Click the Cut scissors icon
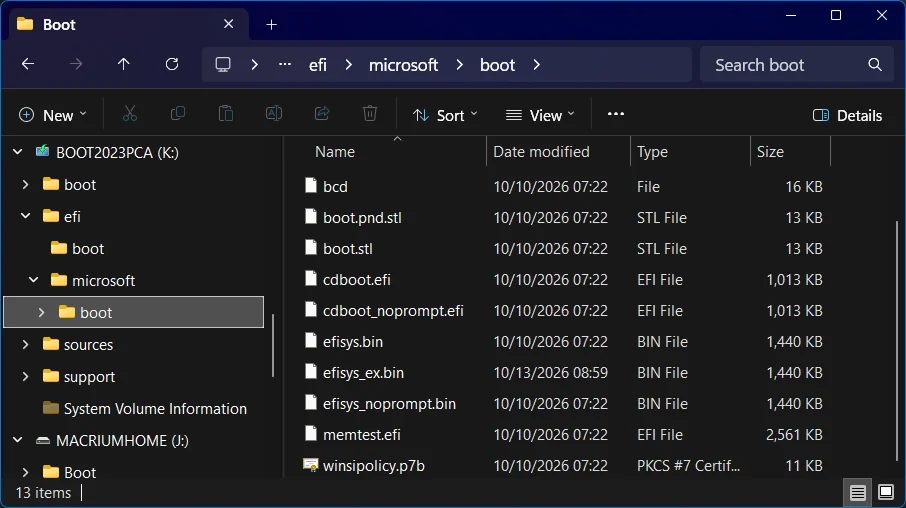 pyautogui.click(x=130, y=114)
